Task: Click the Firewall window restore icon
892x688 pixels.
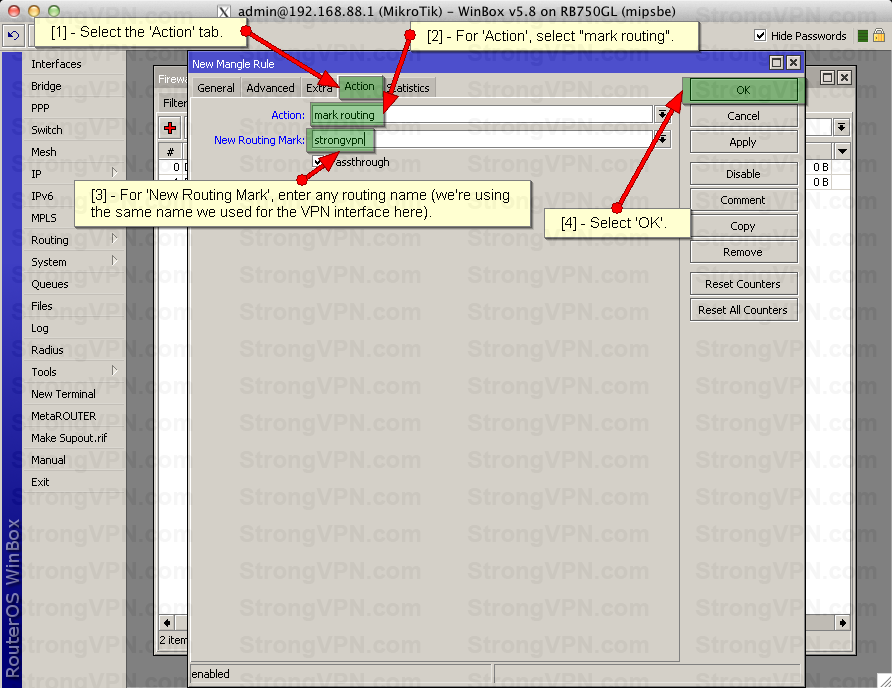Action: (827, 77)
